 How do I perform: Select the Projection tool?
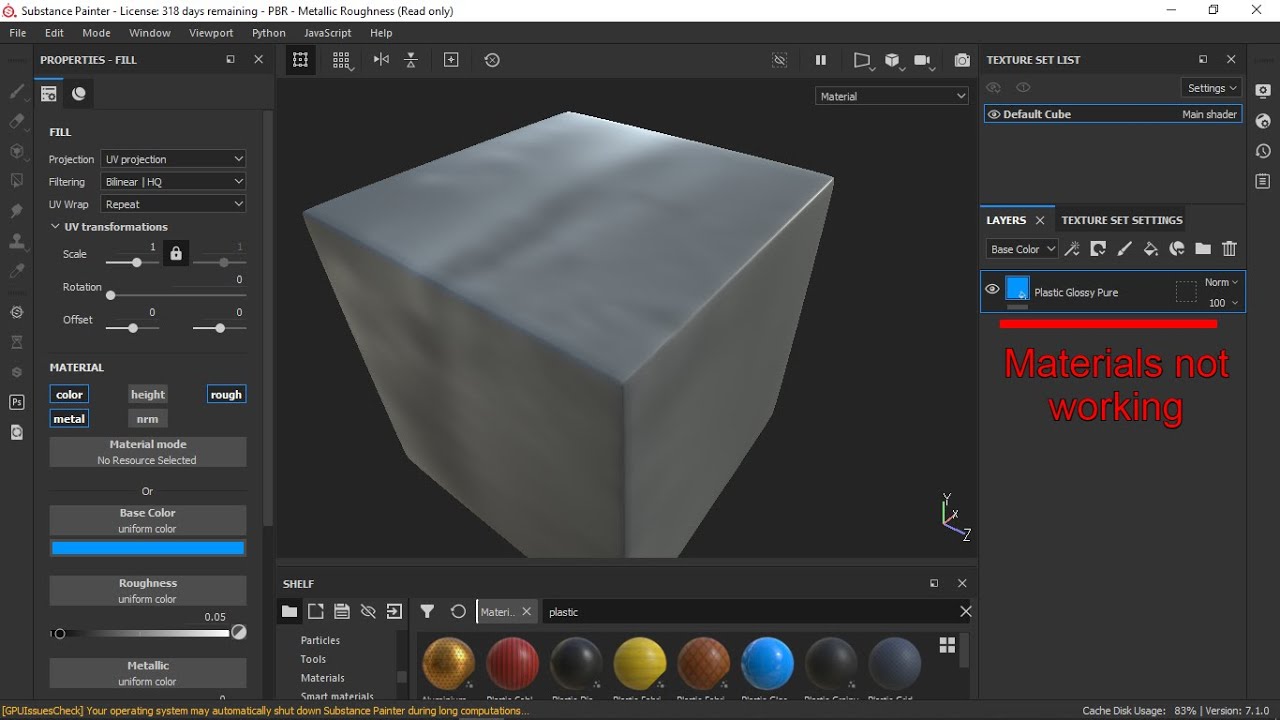(16, 151)
